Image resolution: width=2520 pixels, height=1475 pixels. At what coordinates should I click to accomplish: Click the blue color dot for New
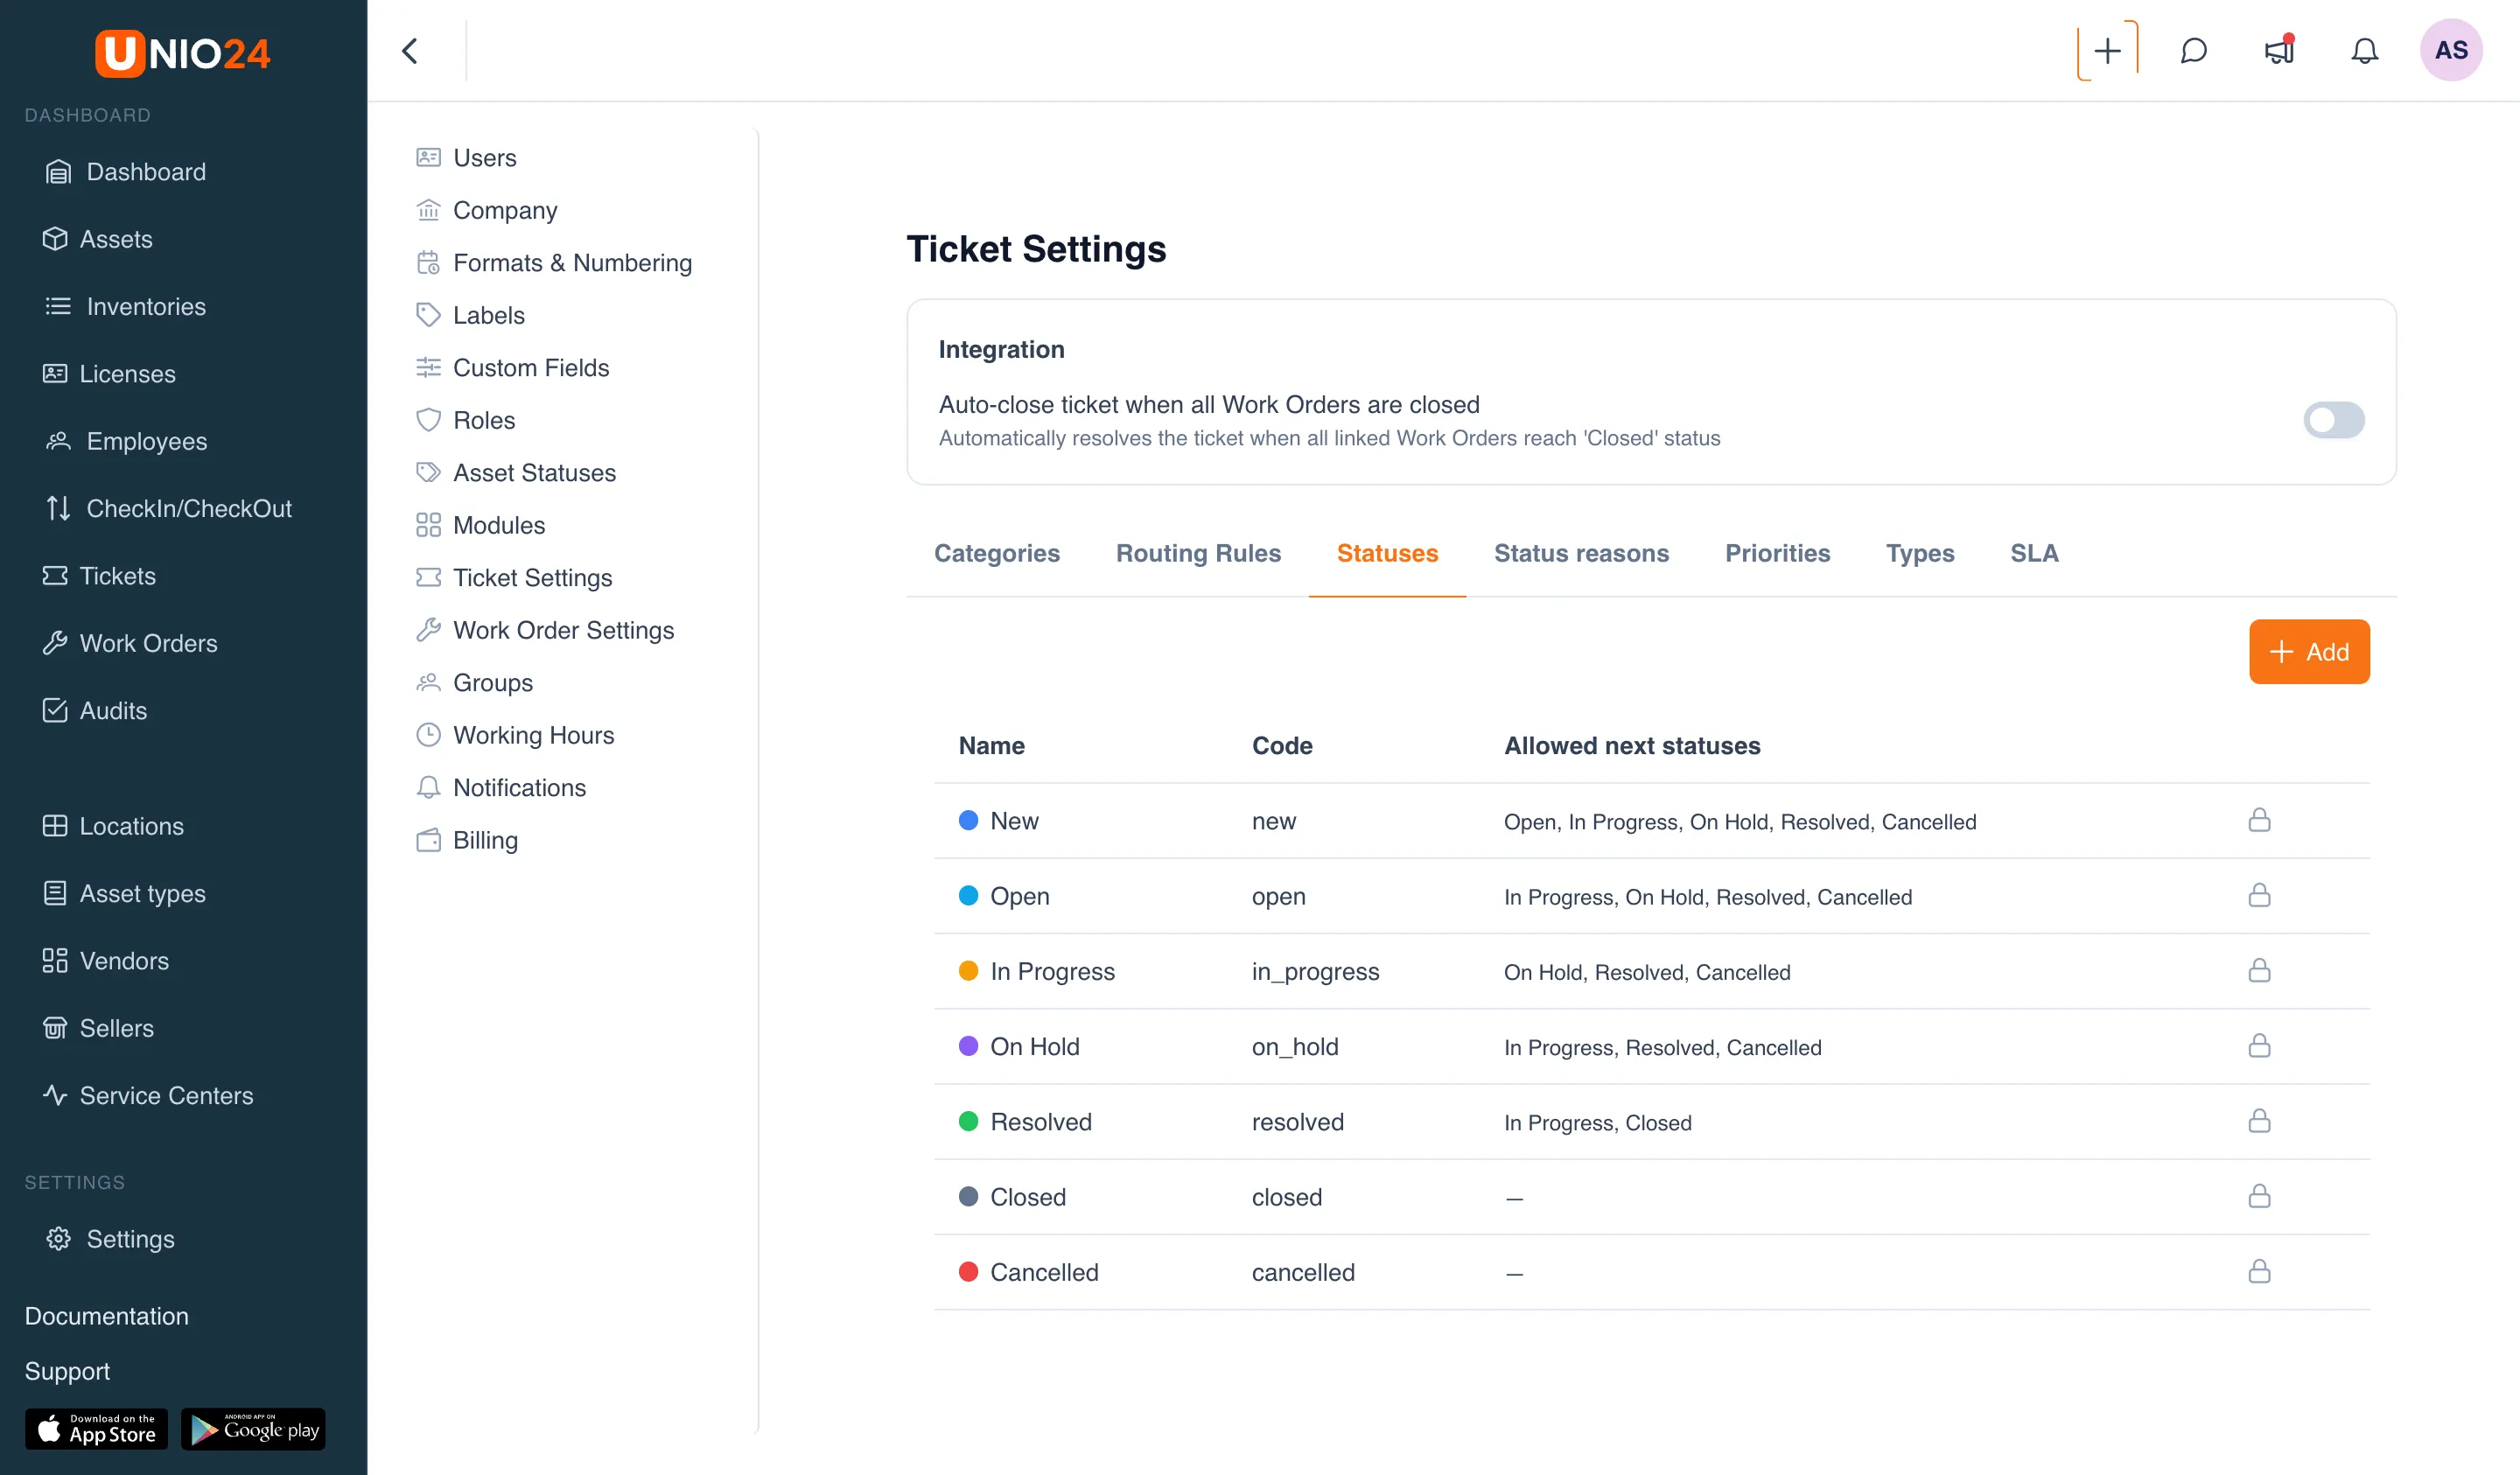pyautogui.click(x=968, y=820)
